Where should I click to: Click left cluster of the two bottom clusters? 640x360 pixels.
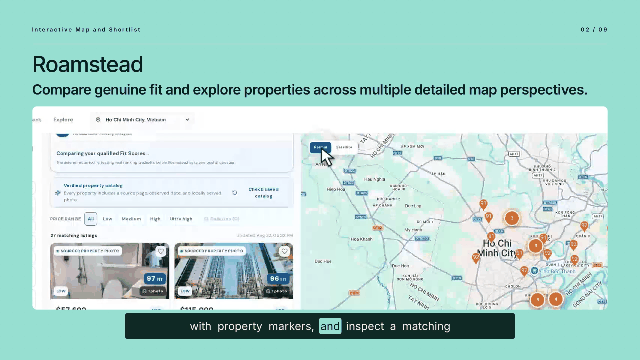tap(538, 300)
